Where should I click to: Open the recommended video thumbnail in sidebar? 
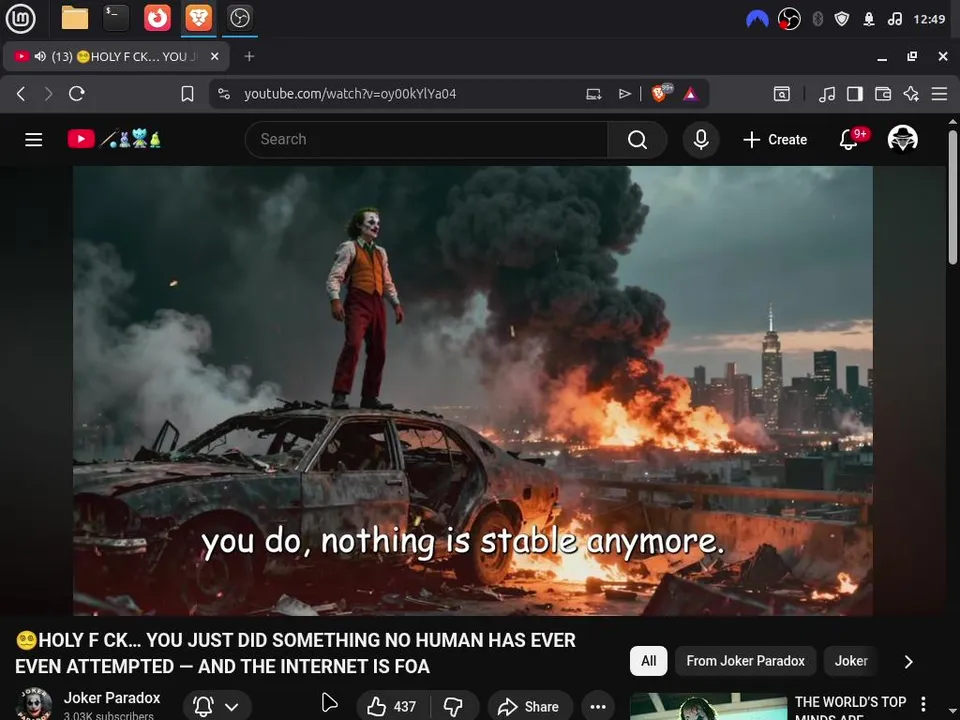(x=708, y=707)
